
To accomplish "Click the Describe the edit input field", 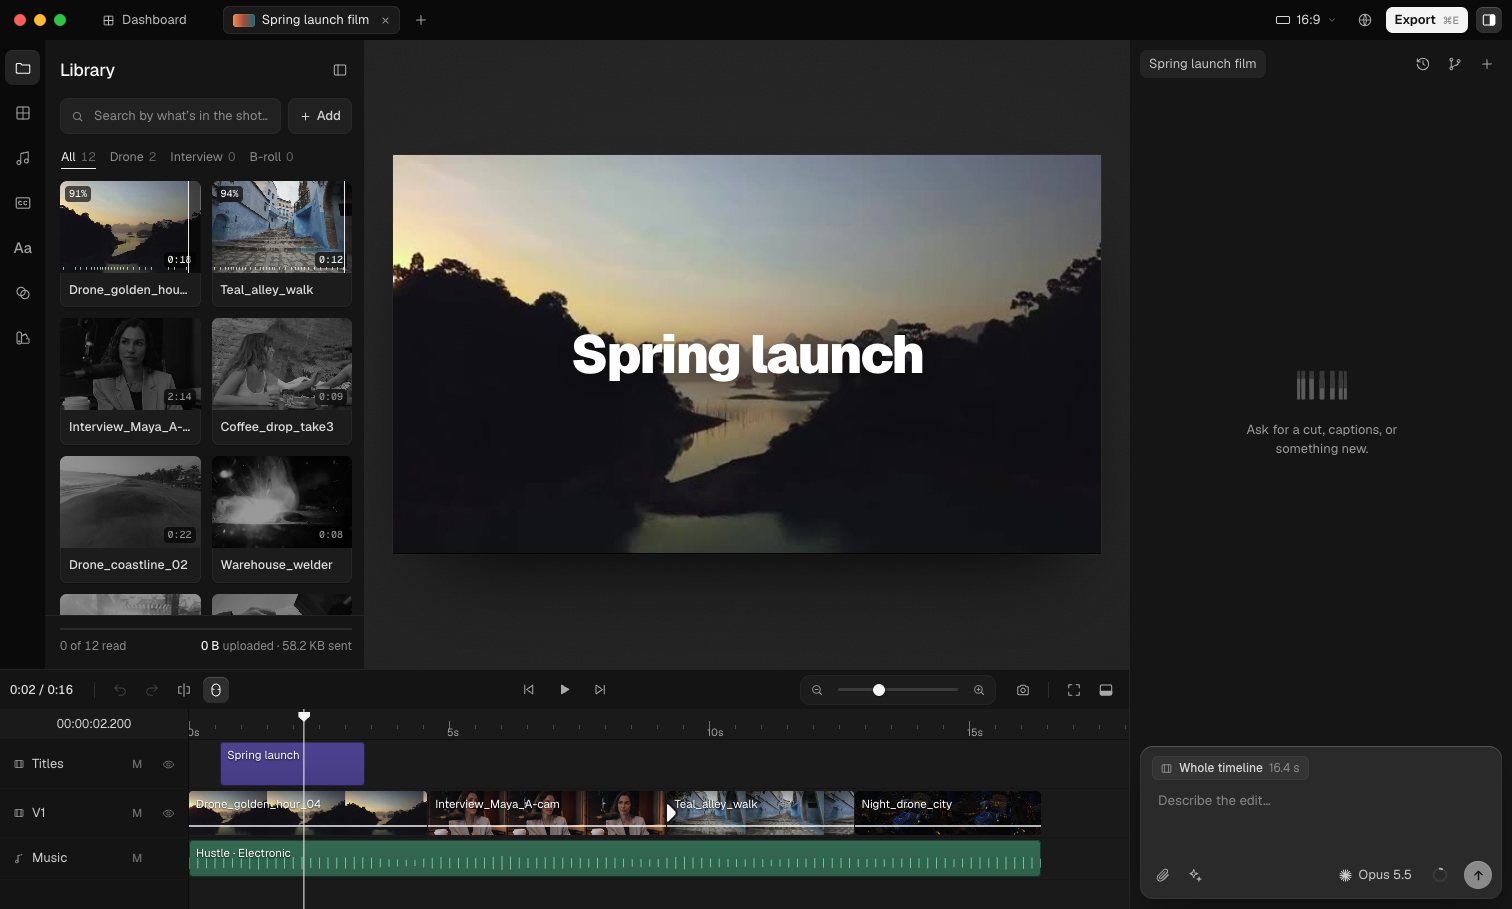I will tap(1321, 801).
